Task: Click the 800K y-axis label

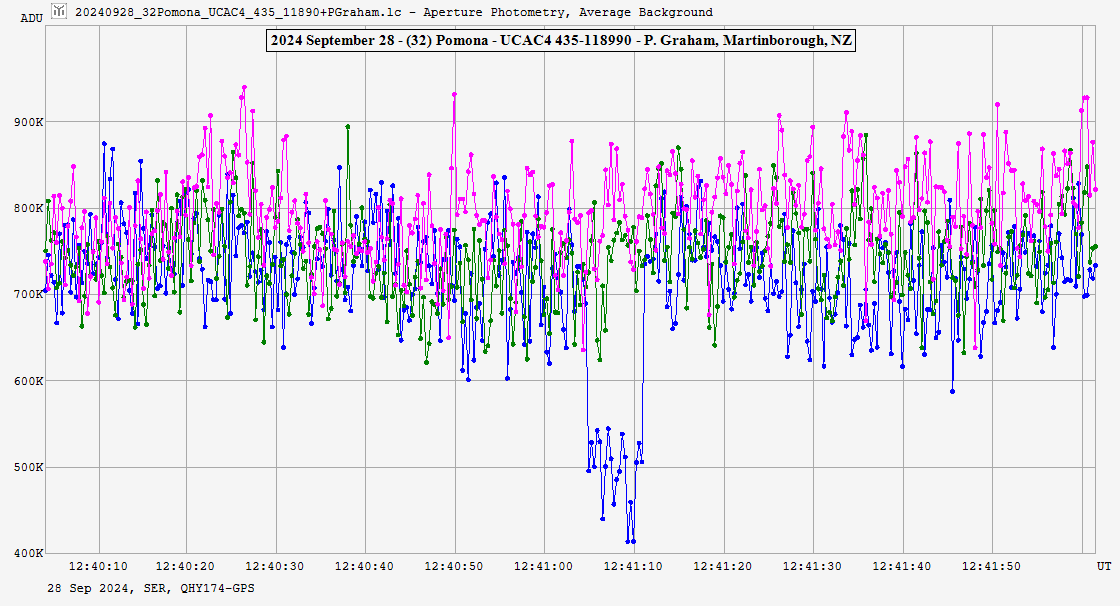Action: (29, 209)
